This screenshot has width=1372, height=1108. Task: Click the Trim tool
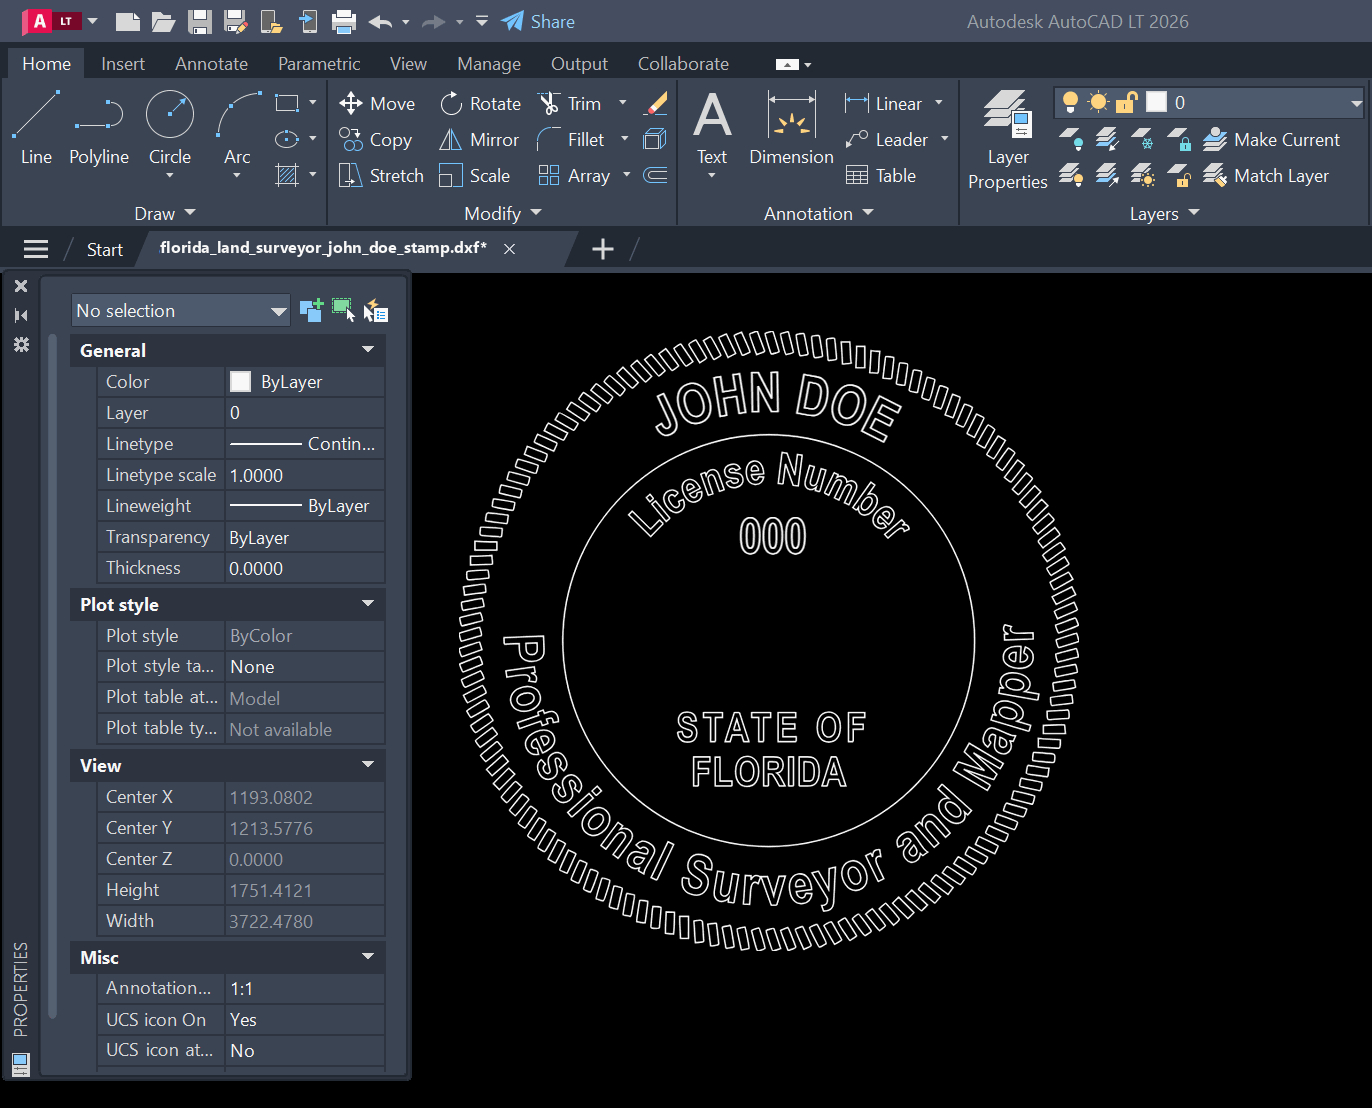[569, 103]
